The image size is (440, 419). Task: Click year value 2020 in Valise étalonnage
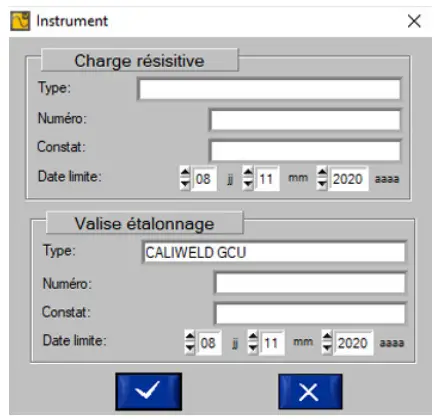[353, 343]
